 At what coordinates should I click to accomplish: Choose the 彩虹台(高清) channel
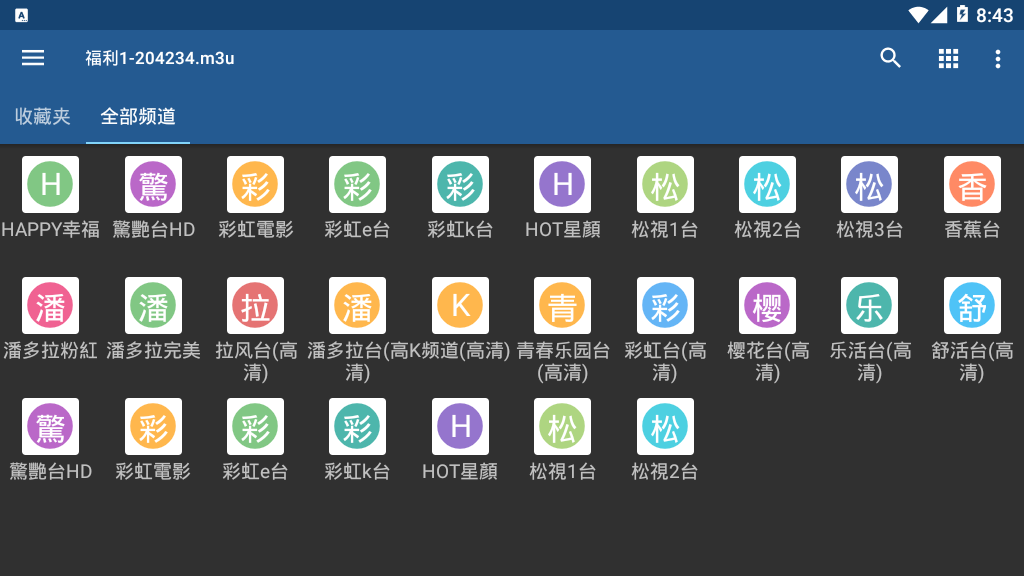[665, 306]
